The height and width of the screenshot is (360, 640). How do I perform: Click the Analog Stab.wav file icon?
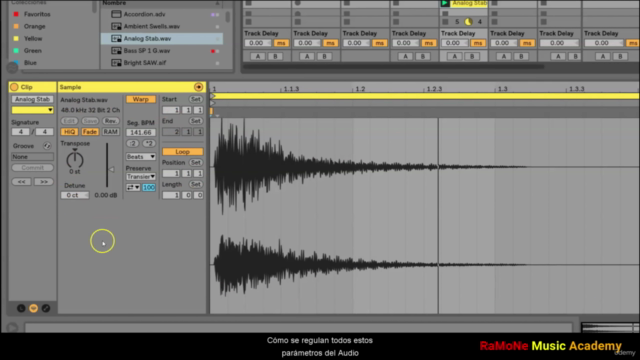point(116,38)
